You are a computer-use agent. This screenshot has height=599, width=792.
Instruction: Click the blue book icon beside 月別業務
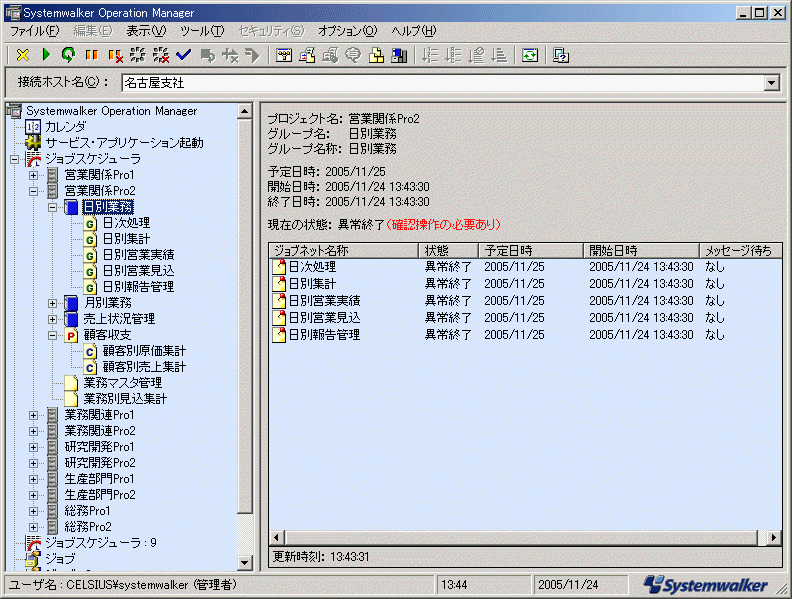point(71,304)
